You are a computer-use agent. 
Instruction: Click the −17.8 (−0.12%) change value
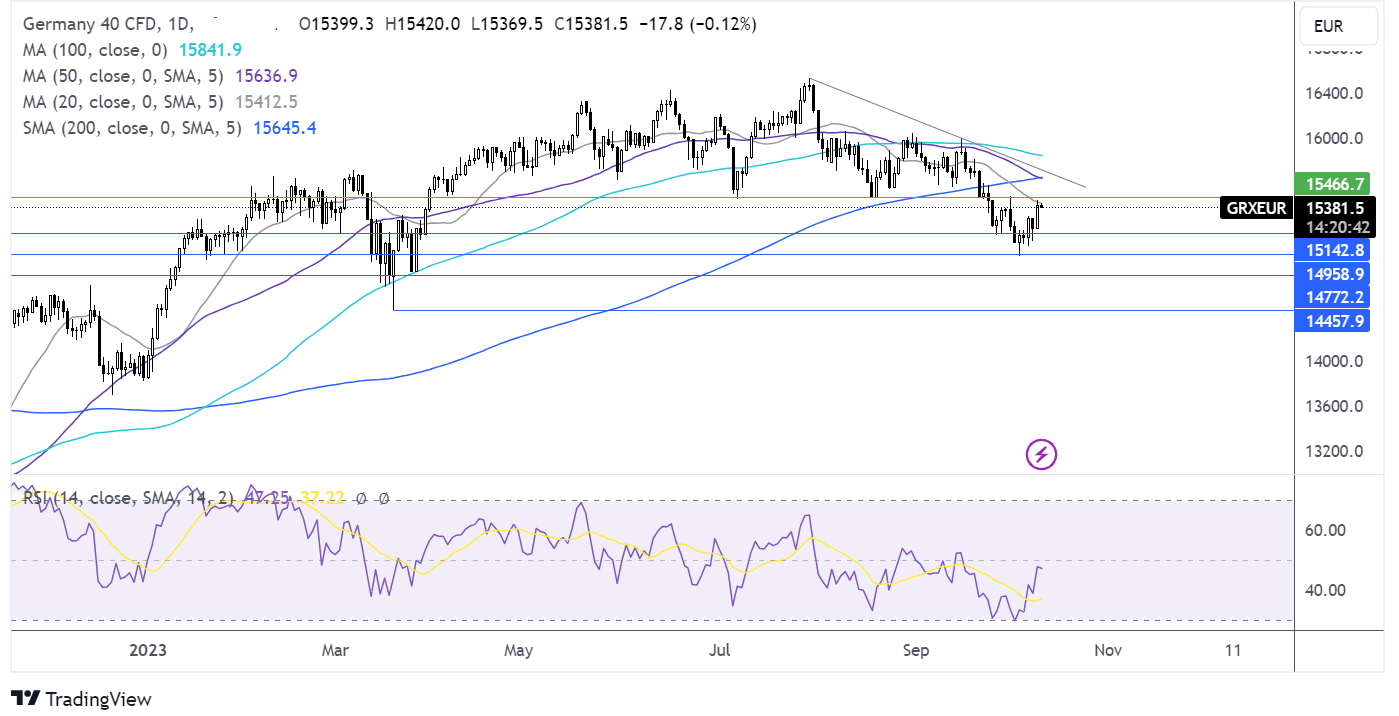point(698,23)
